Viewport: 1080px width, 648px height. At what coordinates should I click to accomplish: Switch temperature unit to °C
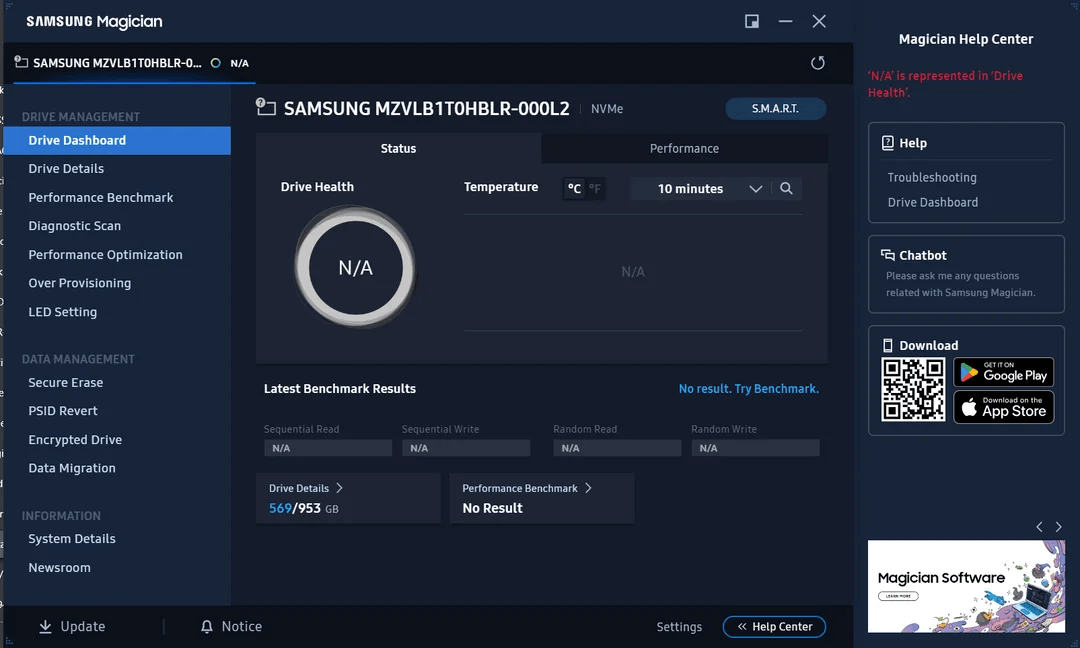tap(574, 189)
